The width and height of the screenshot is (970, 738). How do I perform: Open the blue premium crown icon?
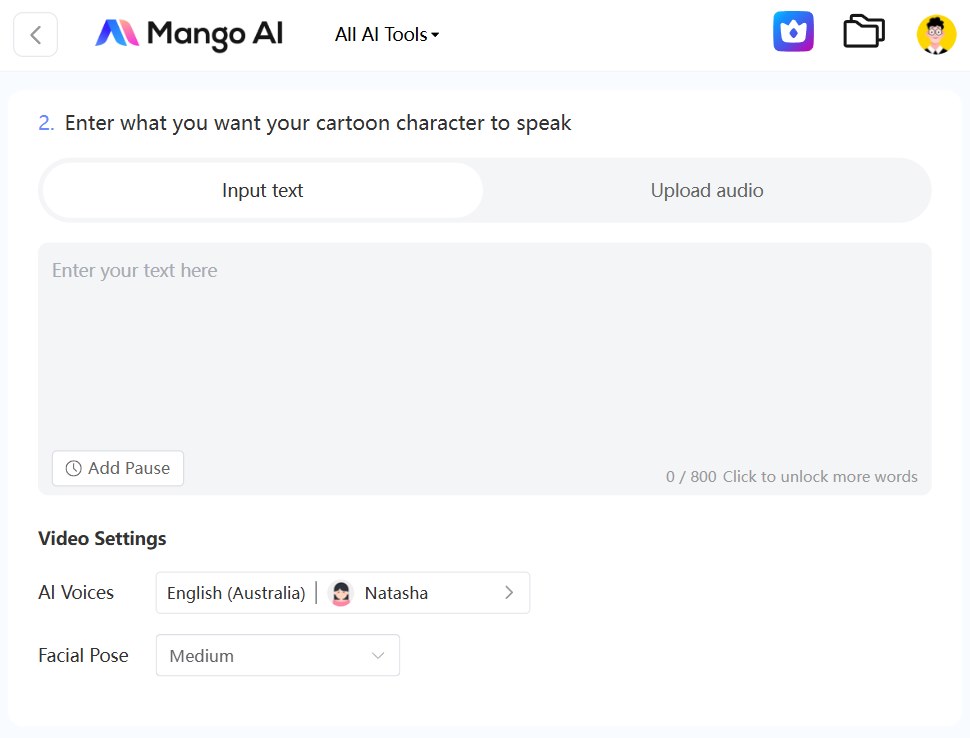[793, 32]
